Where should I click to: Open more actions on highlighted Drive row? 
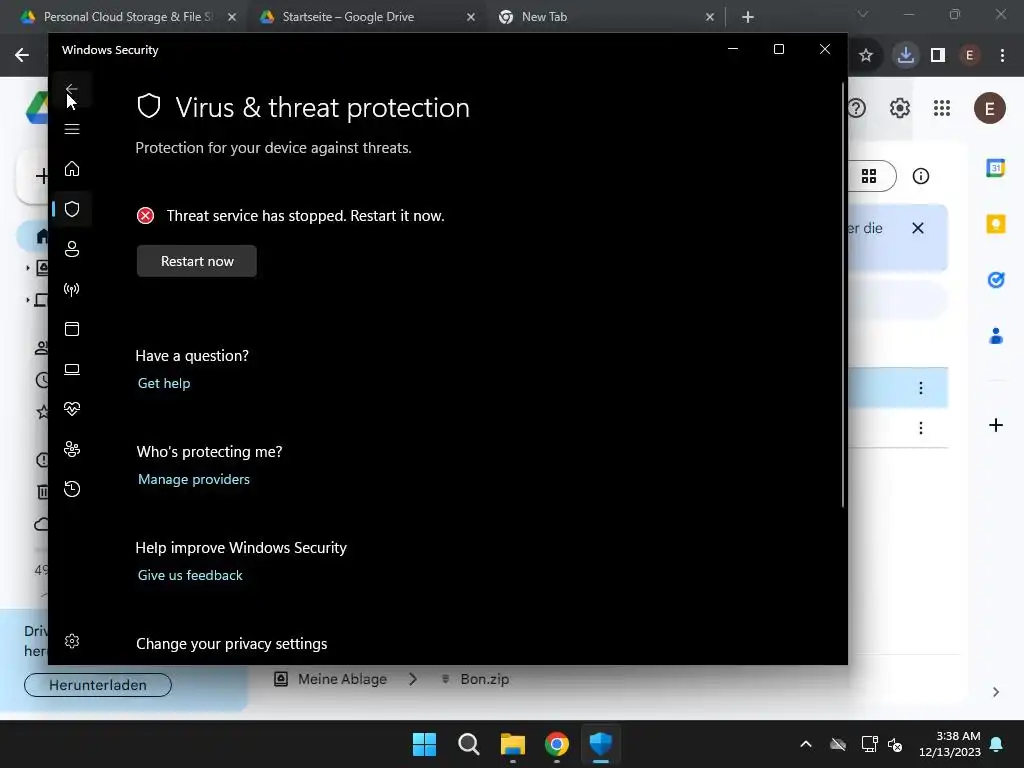point(921,389)
